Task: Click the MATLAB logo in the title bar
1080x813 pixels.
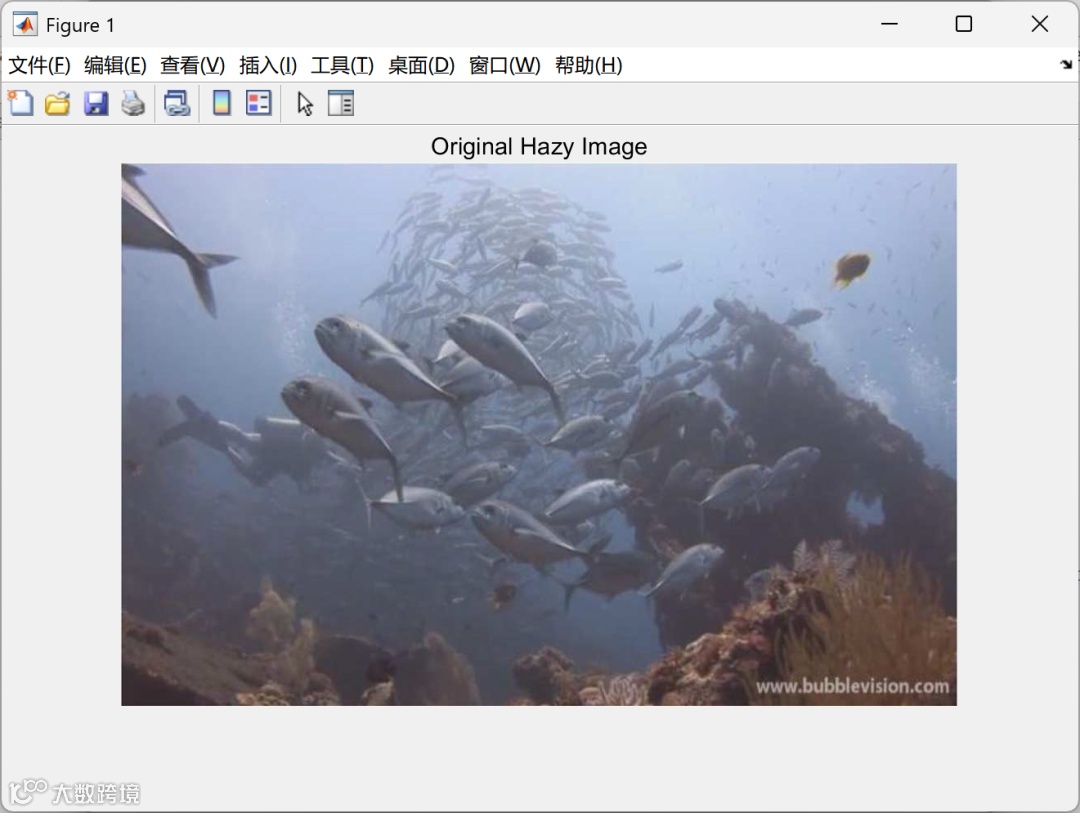Action: coord(25,24)
